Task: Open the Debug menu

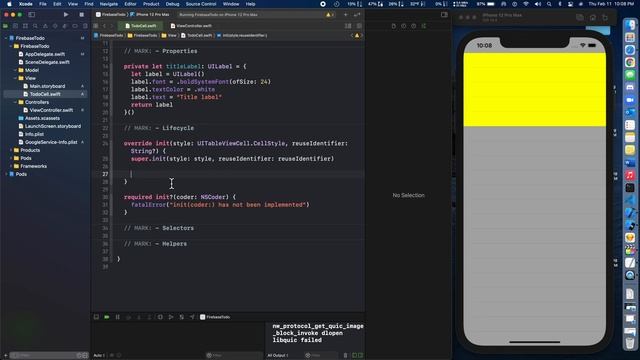Action: [172, 4]
